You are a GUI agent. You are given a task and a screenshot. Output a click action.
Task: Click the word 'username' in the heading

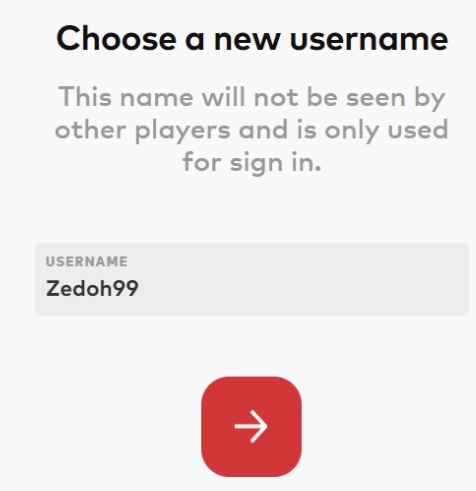click(x=369, y=41)
